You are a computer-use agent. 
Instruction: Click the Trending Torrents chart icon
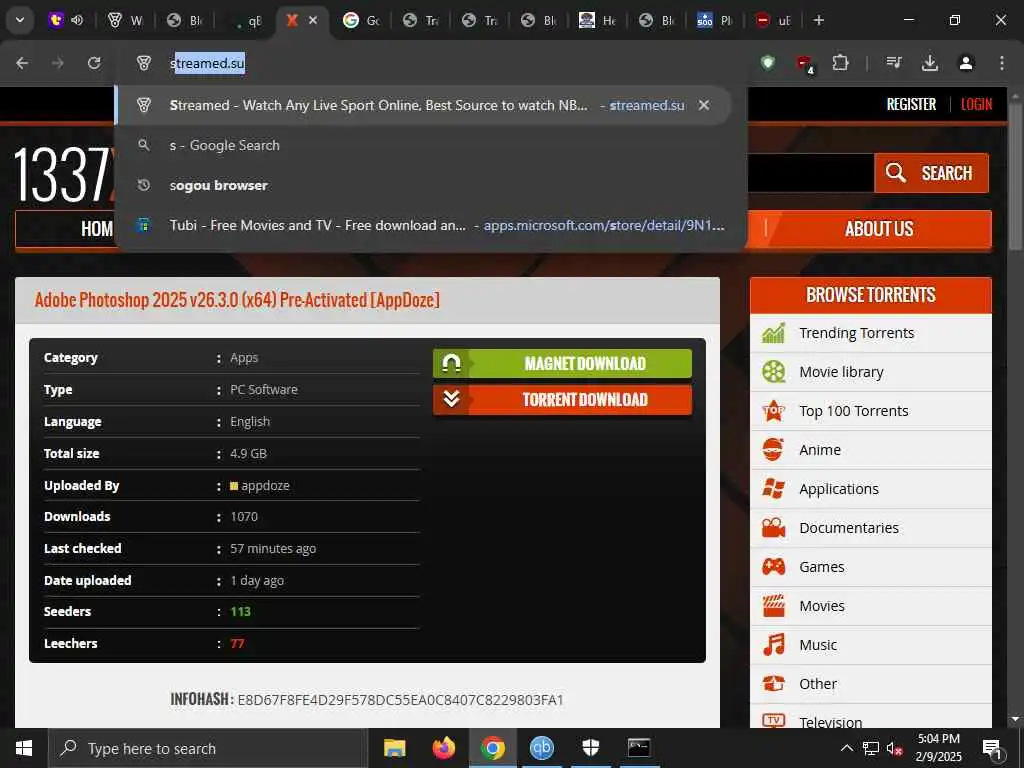(x=773, y=333)
